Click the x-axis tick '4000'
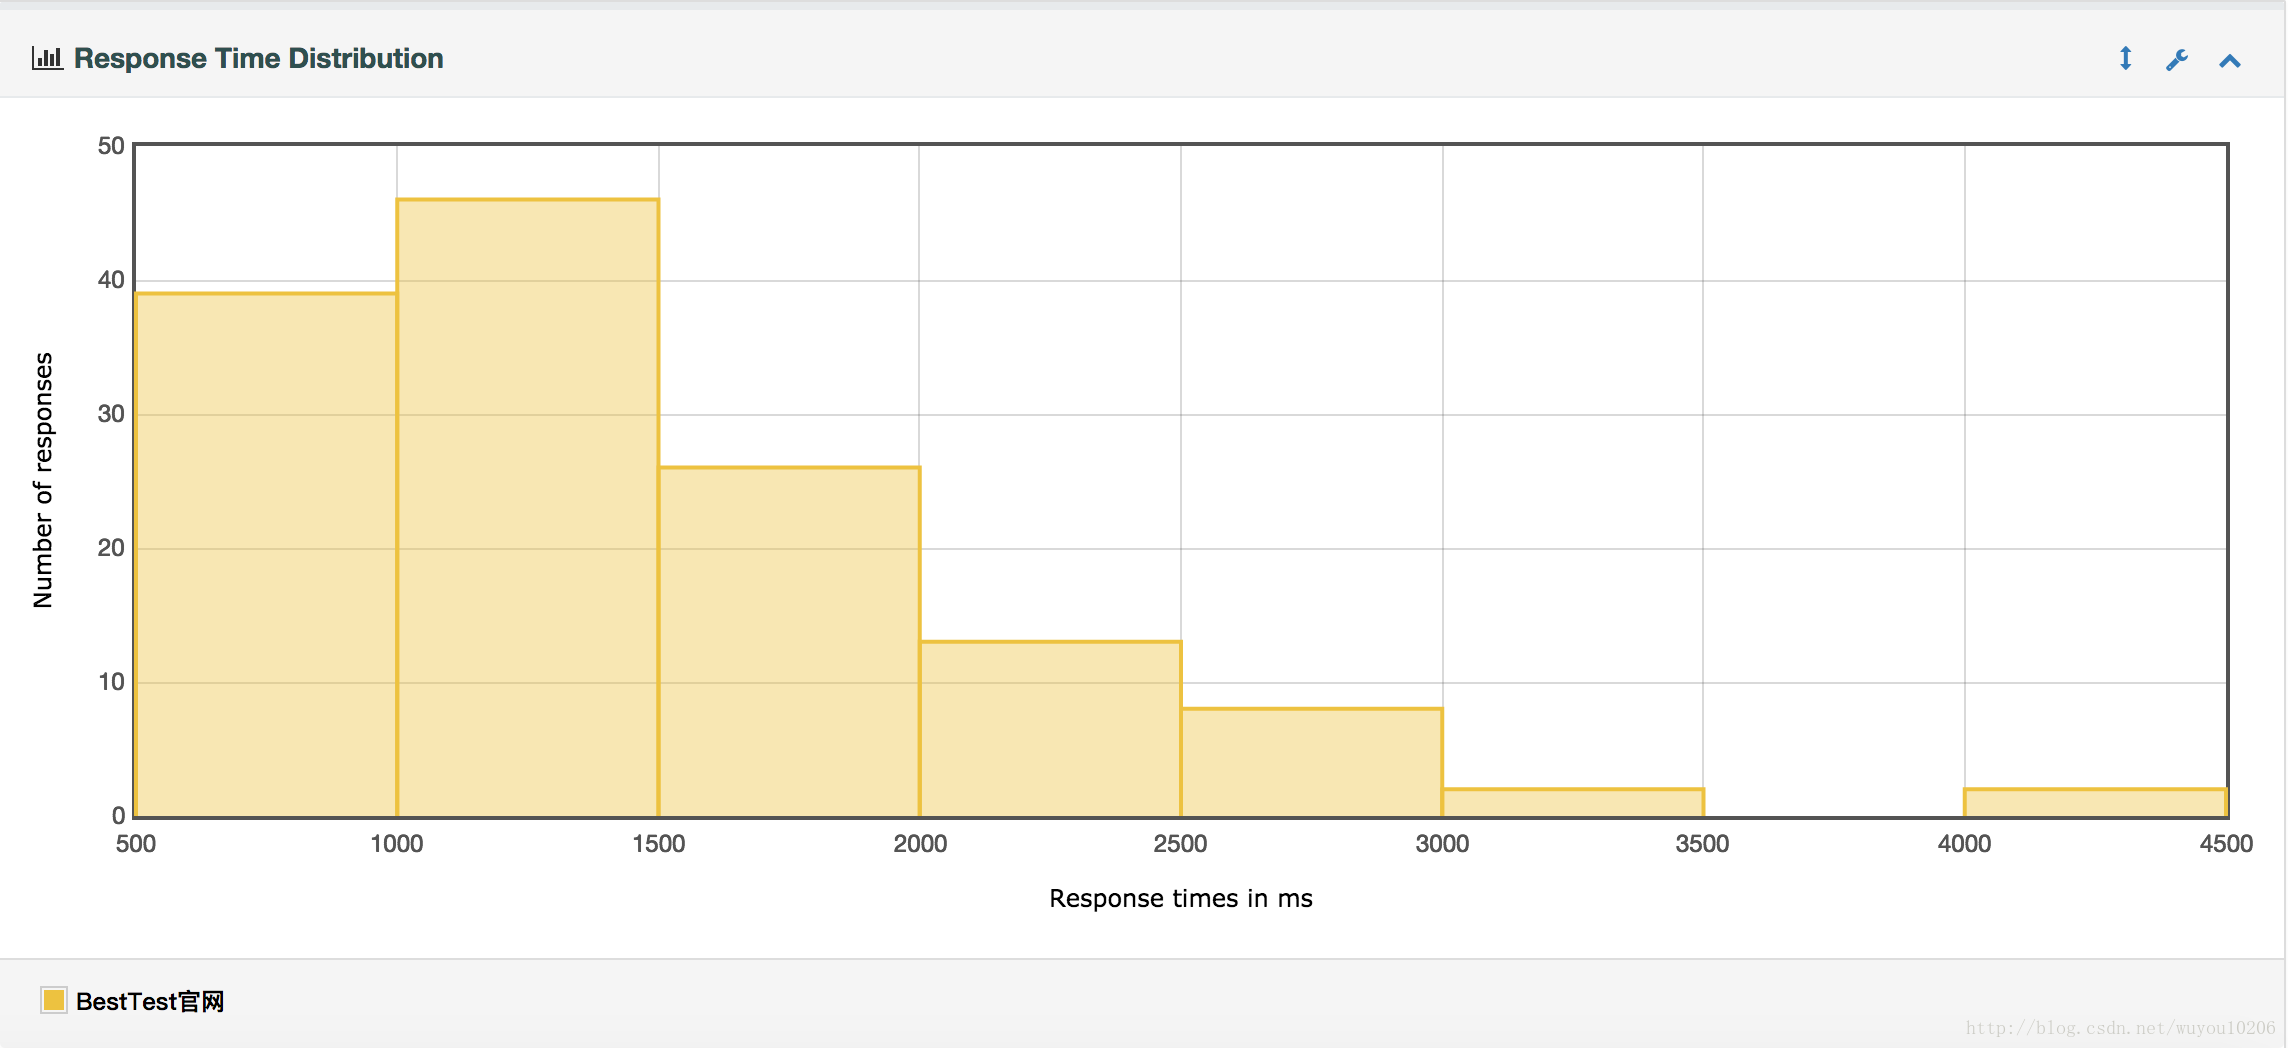 pos(1964,844)
